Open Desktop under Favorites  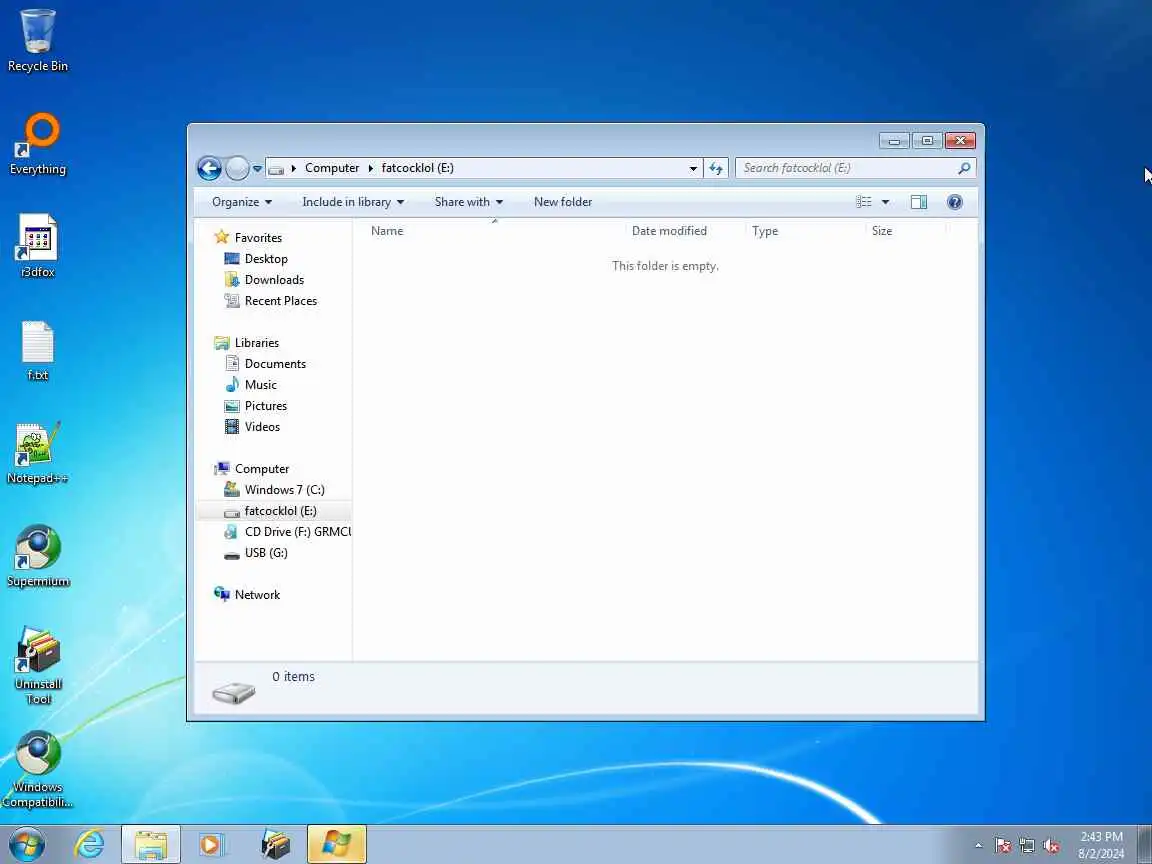tap(256, 259)
